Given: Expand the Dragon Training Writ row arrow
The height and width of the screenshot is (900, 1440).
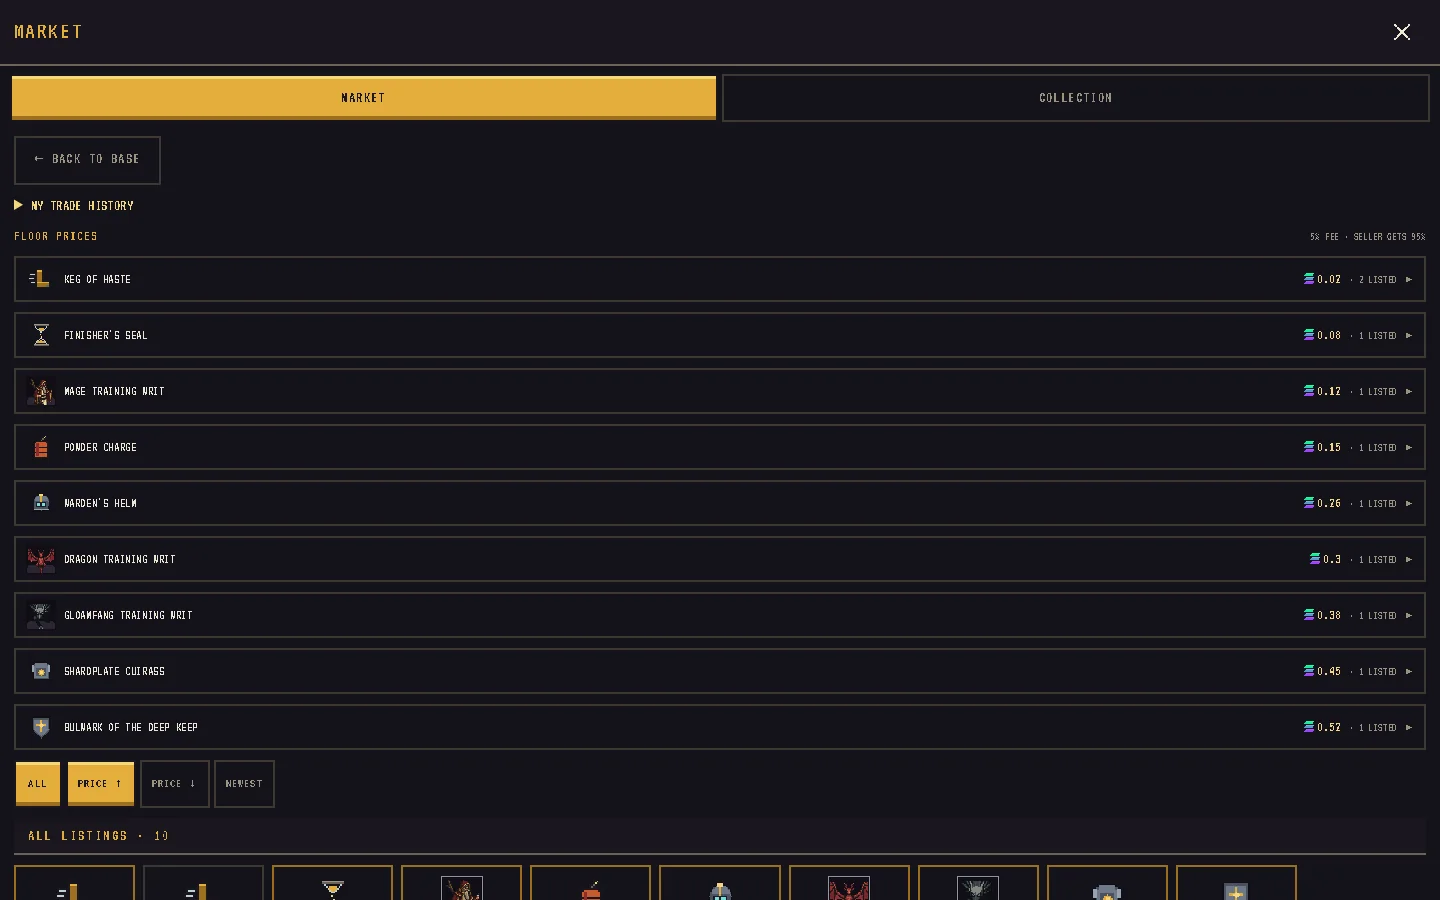Looking at the screenshot, I should 1409,559.
